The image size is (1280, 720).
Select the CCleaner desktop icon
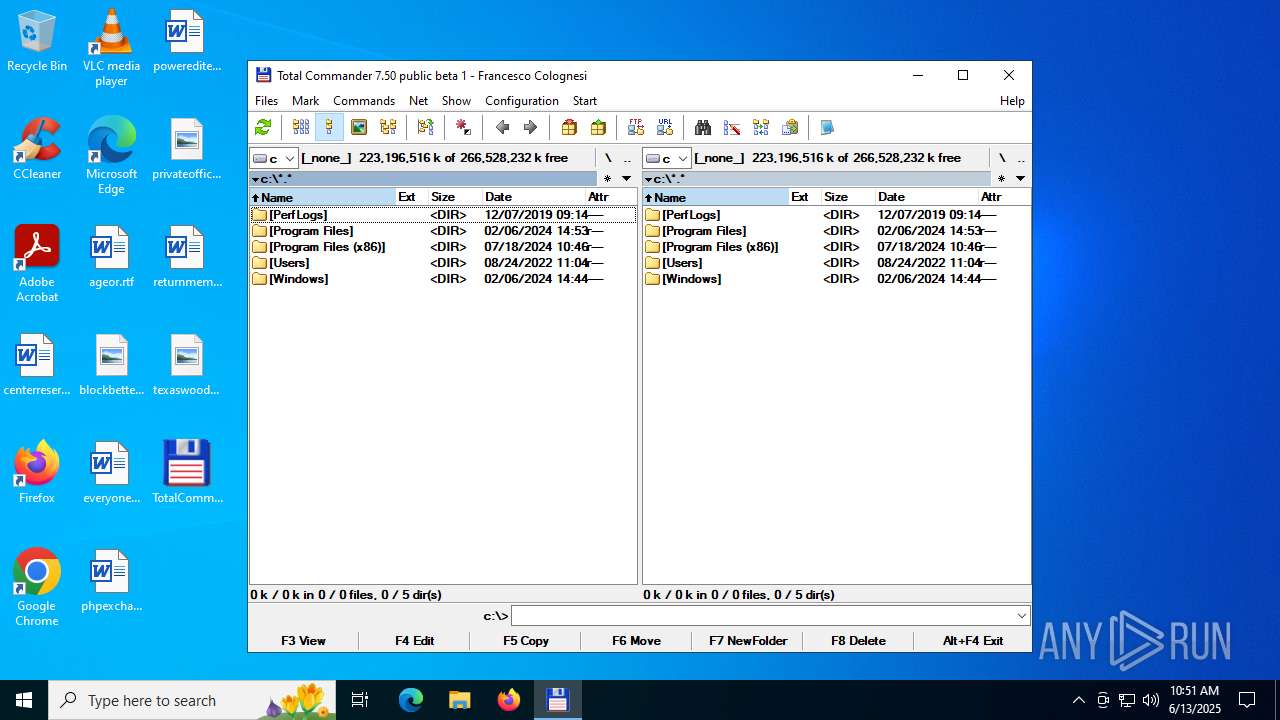coord(37,148)
